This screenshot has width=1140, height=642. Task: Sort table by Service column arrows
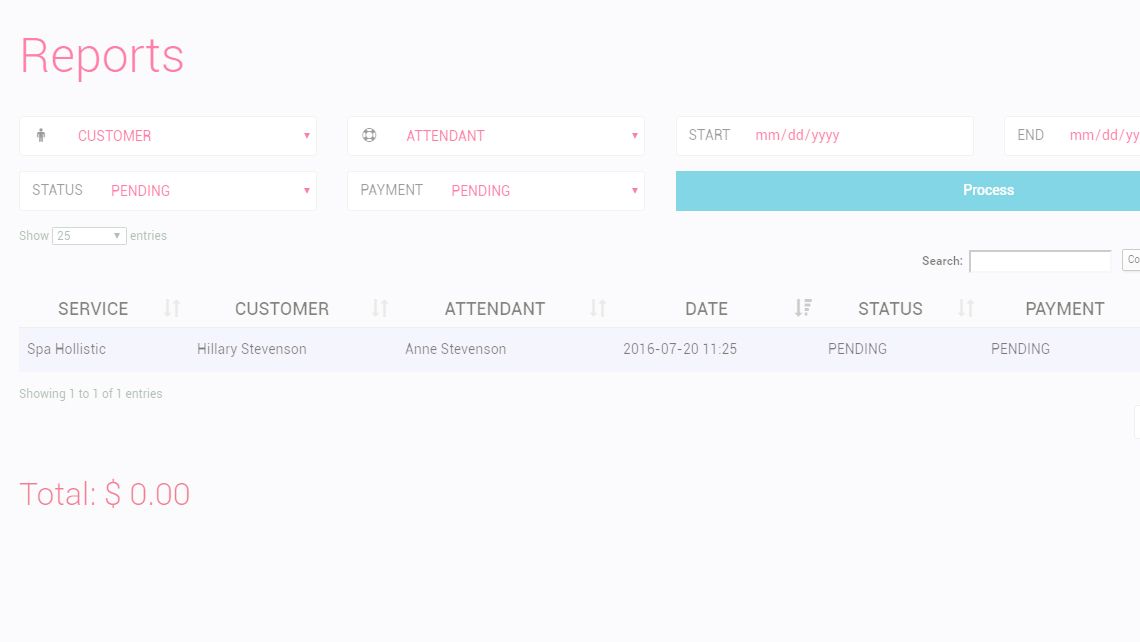pyautogui.click(x=172, y=308)
